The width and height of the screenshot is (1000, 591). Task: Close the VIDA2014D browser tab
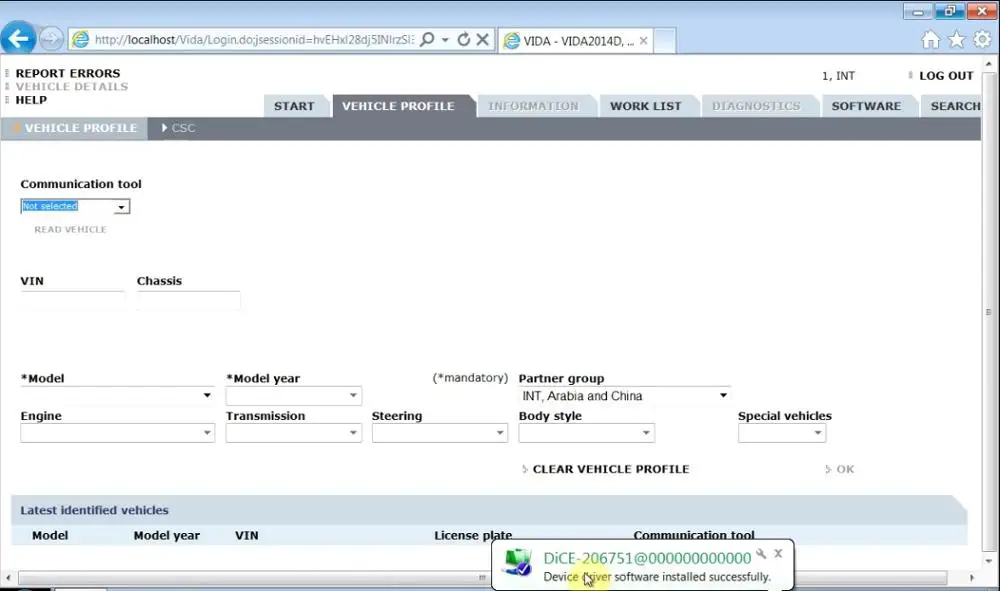[643, 41]
